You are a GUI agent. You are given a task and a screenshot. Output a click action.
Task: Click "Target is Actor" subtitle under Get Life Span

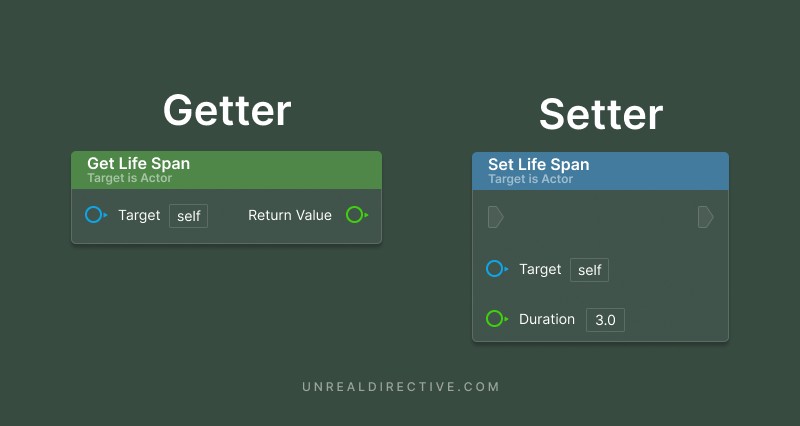[130, 178]
